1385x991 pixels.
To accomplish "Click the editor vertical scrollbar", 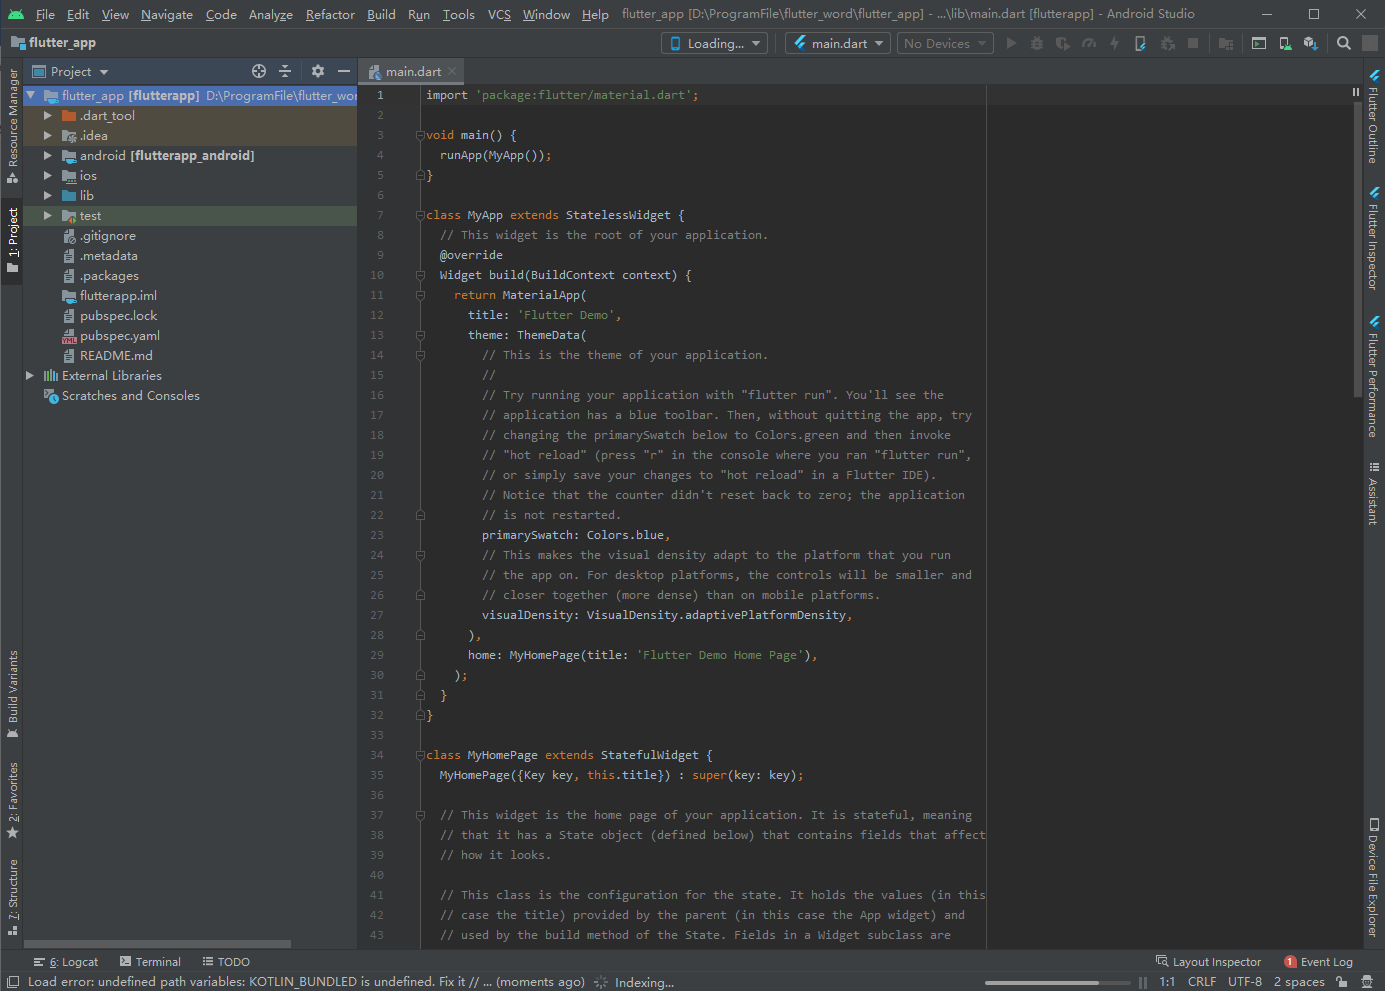I will pyautogui.click(x=1356, y=250).
